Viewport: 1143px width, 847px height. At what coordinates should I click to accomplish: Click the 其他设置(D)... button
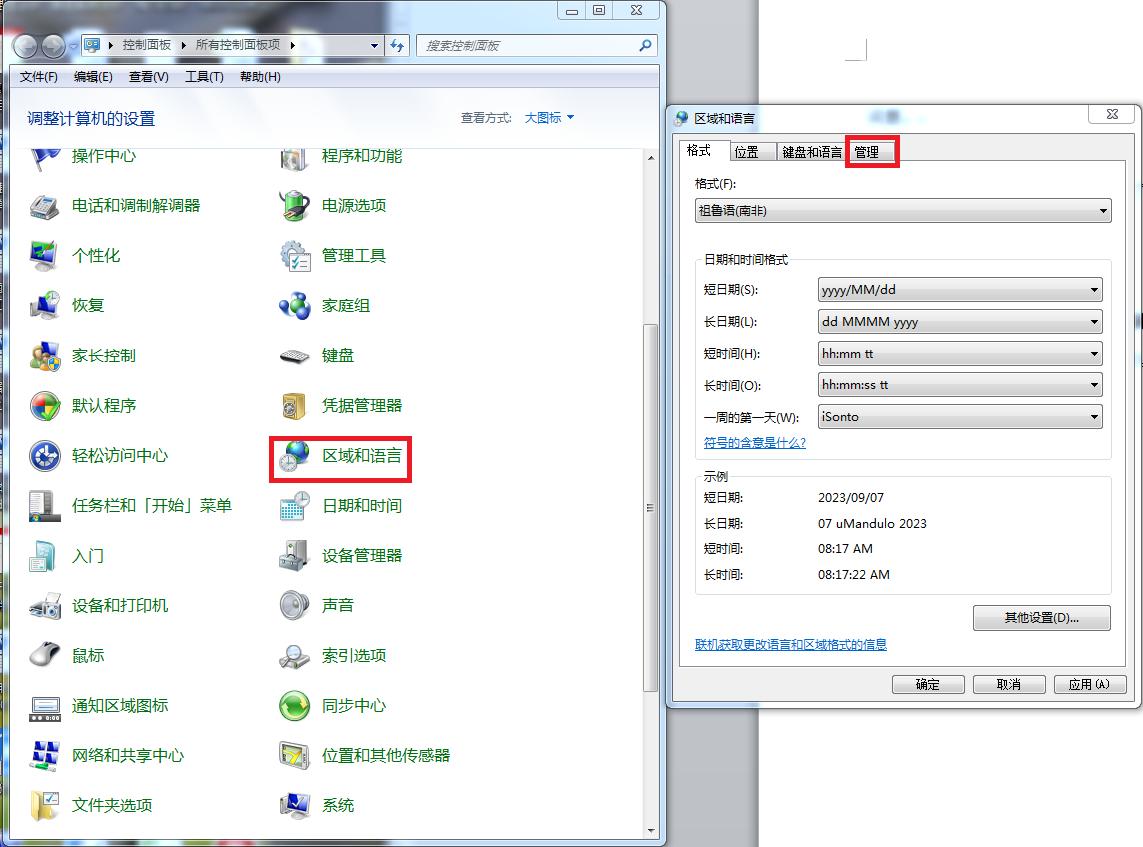click(x=1042, y=617)
